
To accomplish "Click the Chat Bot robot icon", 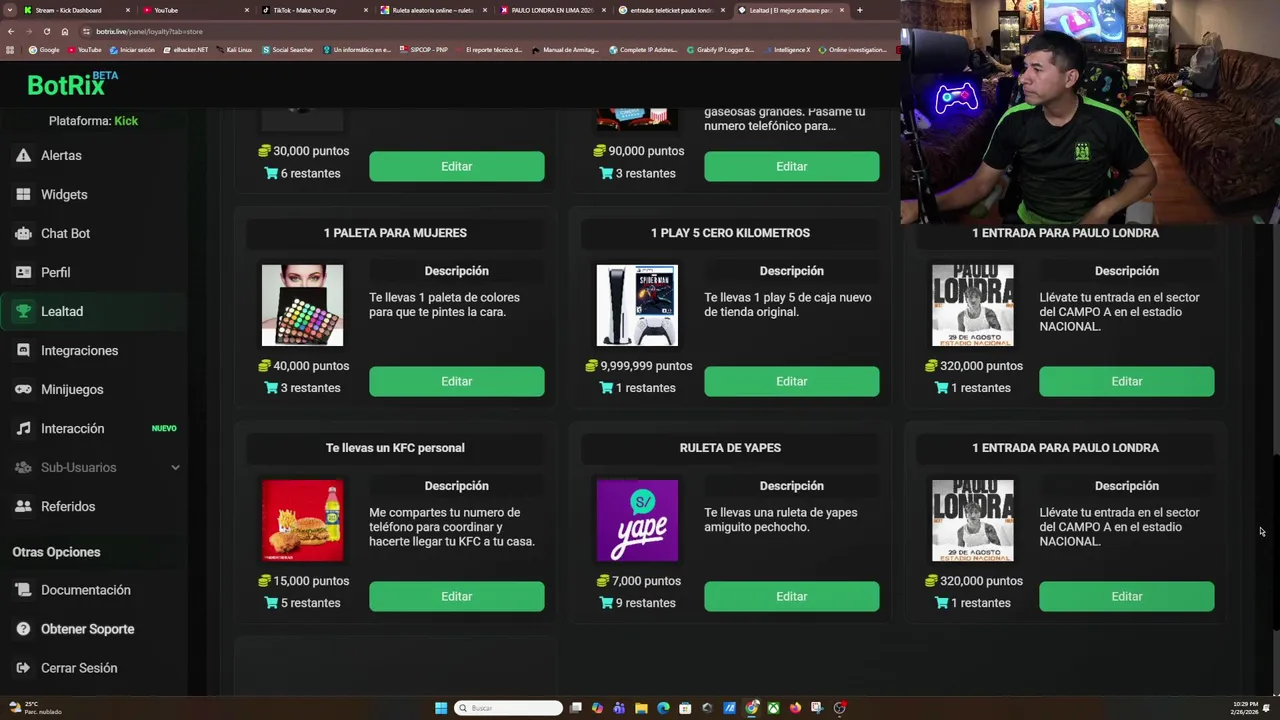I will (23, 233).
